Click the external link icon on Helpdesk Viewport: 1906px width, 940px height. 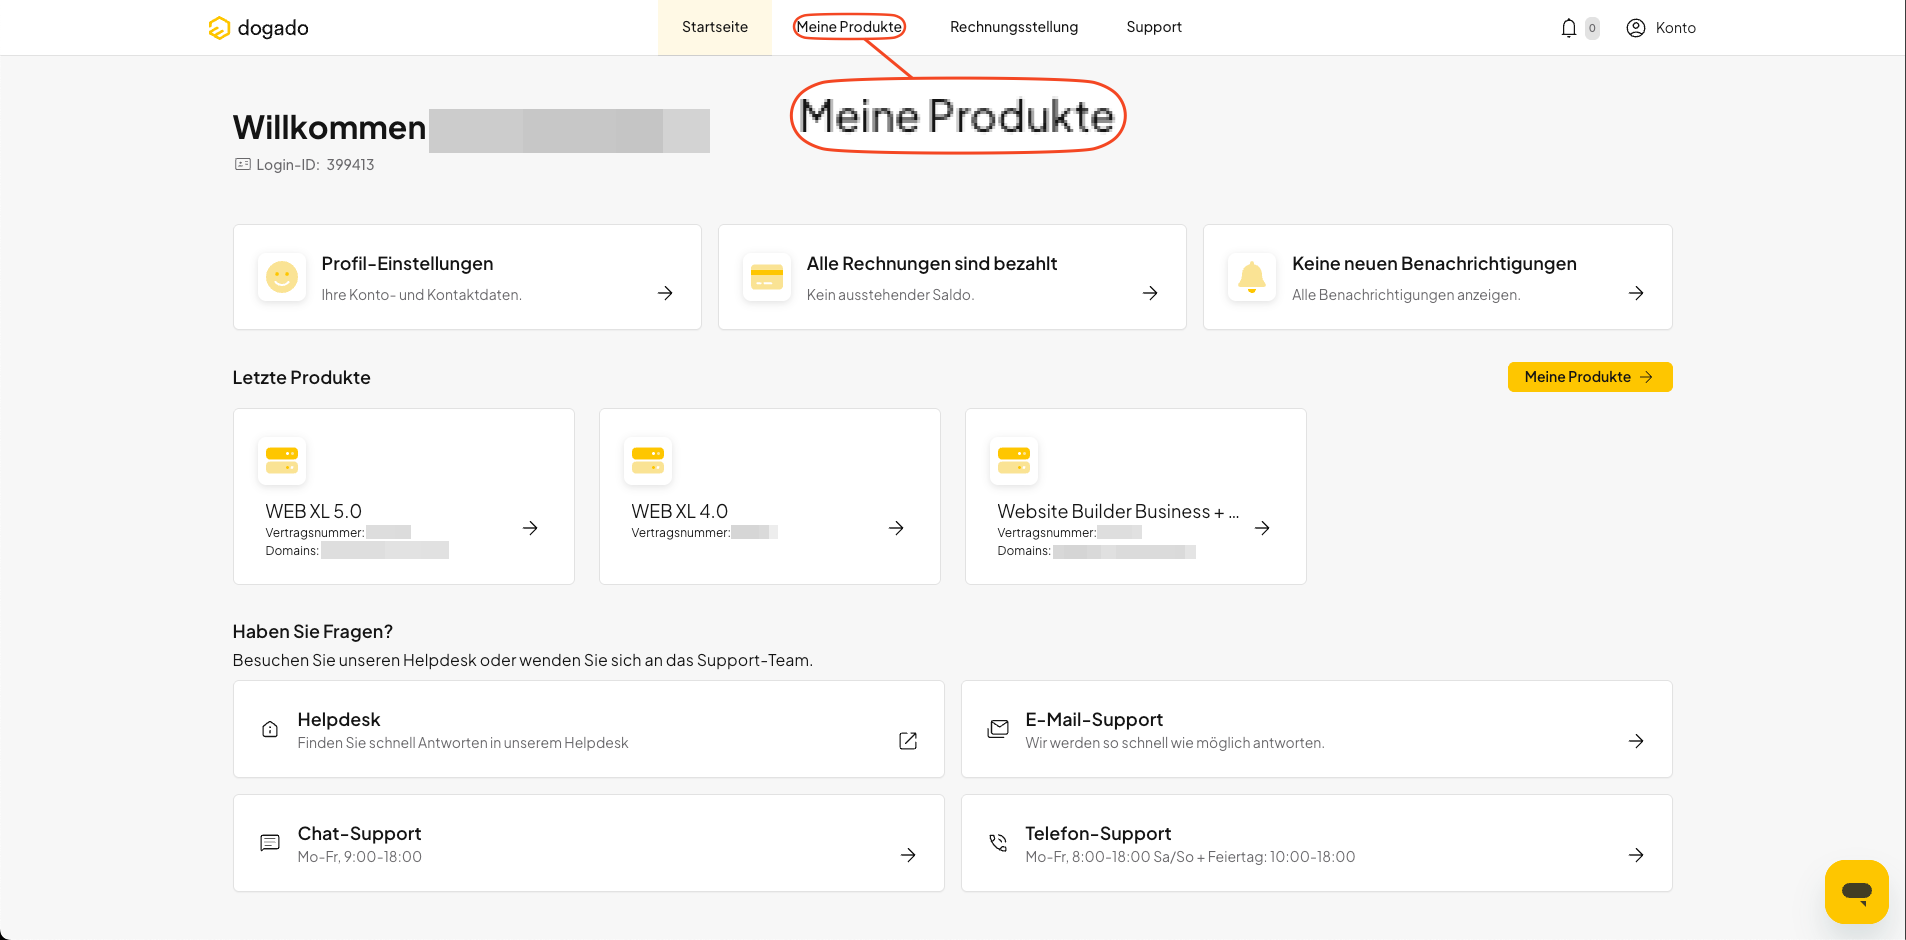pos(908,741)
